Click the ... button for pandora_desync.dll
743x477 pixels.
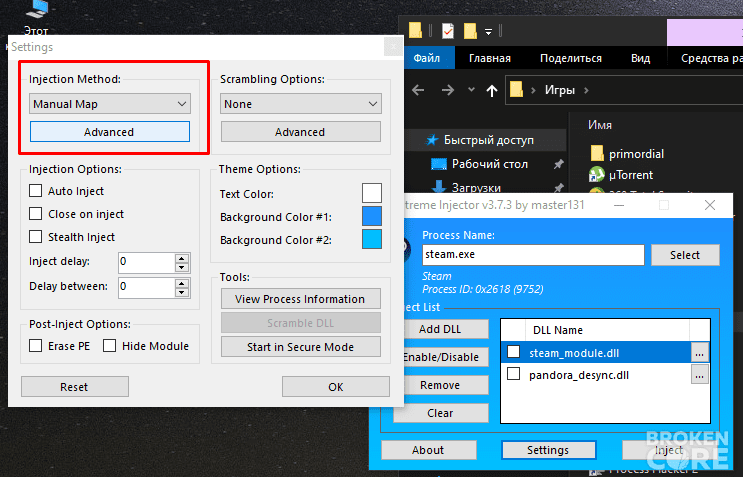point(700,375)
